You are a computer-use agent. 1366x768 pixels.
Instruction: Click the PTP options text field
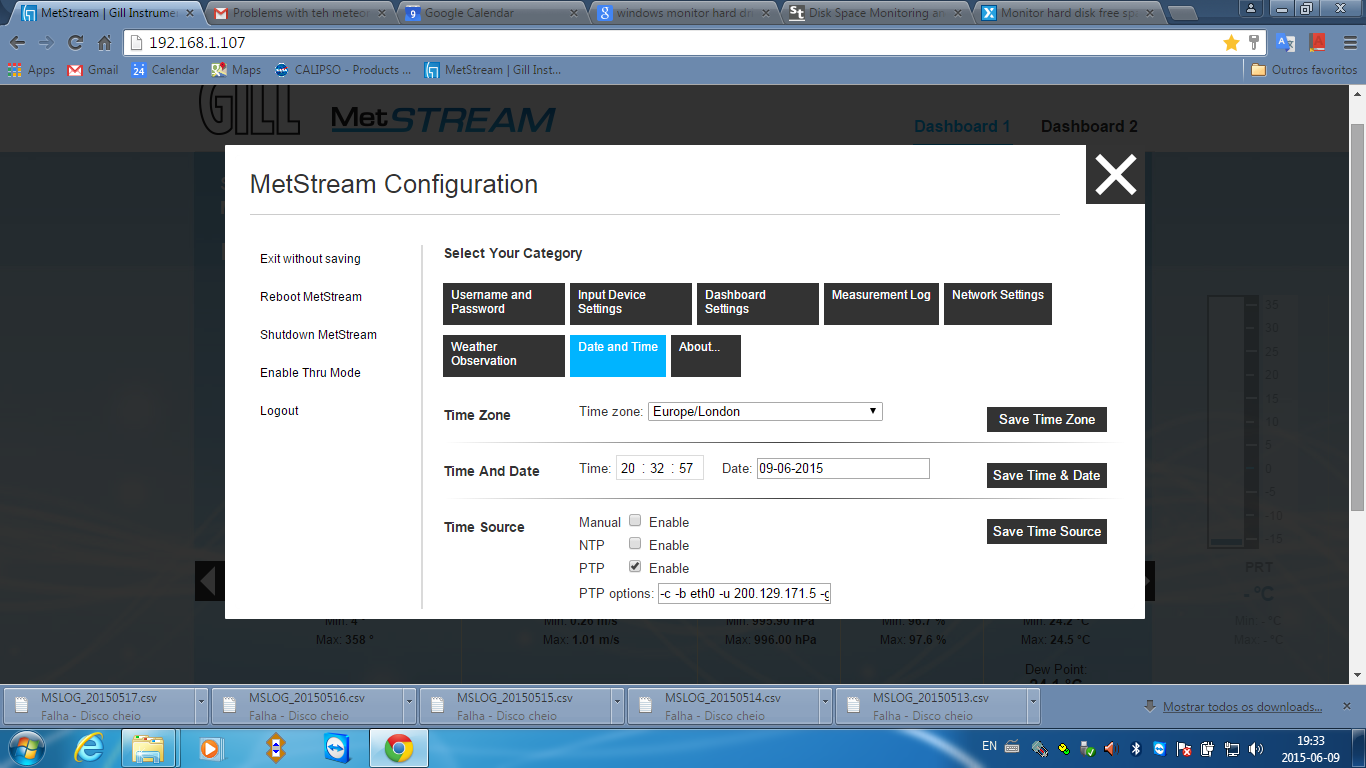point(745,594)
